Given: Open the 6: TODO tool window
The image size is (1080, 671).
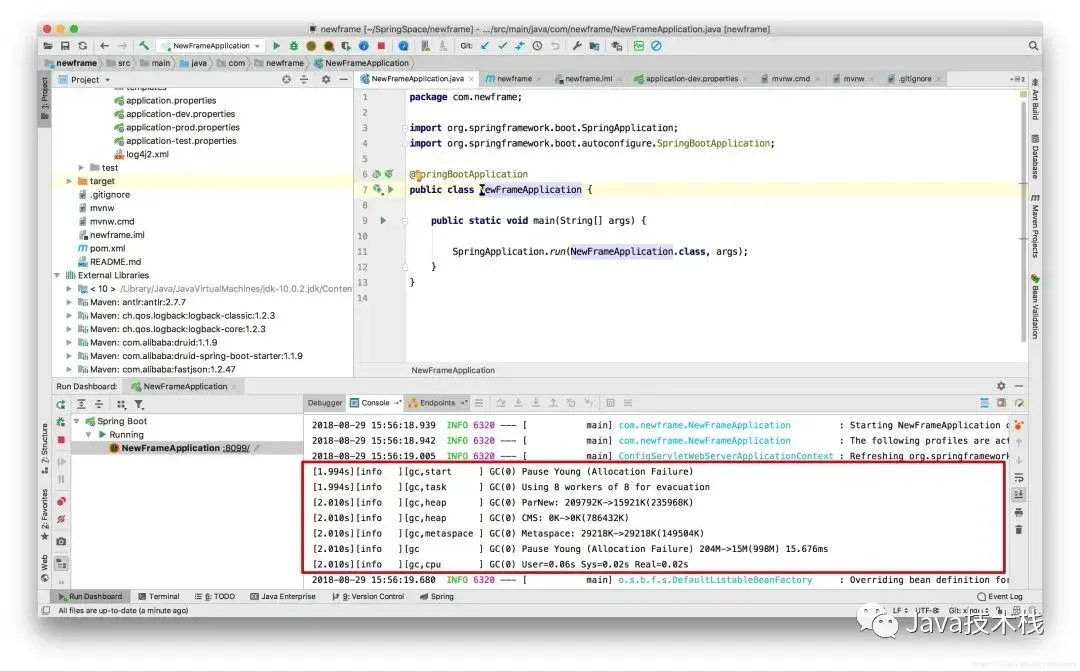Looking at the screenshot, I should (215, 597).
